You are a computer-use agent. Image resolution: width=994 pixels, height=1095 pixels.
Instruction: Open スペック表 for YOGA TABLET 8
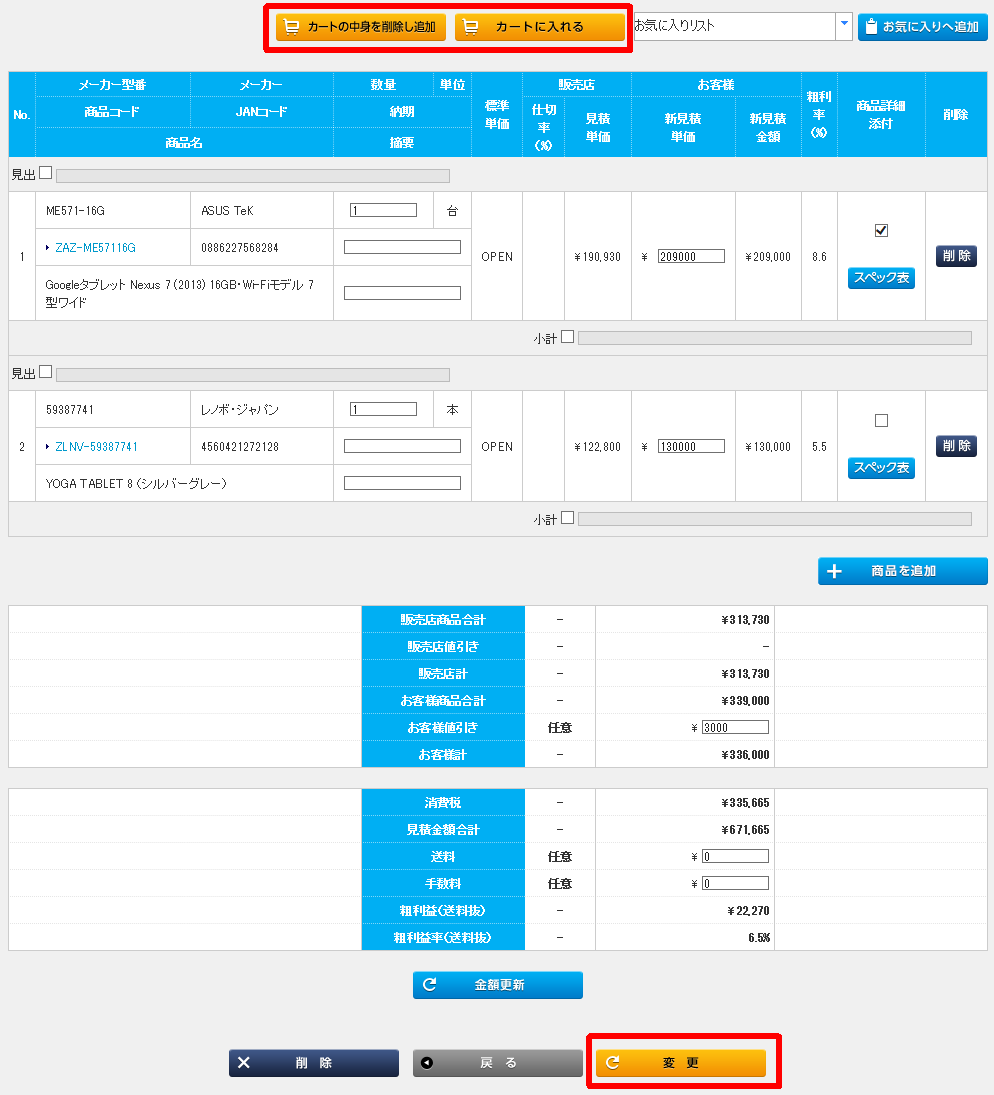tap(881, 468)
